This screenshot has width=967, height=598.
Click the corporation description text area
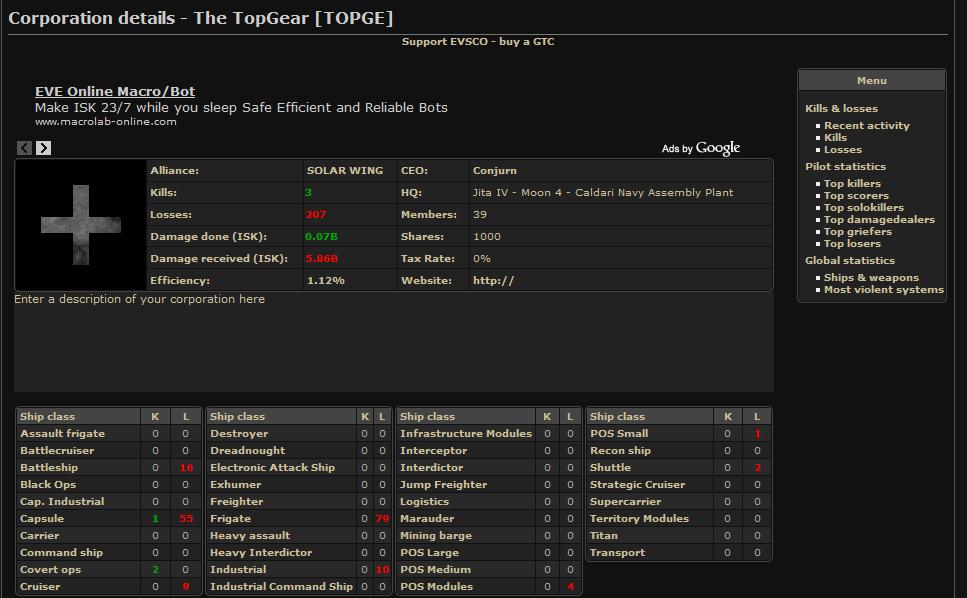[393, 342]
